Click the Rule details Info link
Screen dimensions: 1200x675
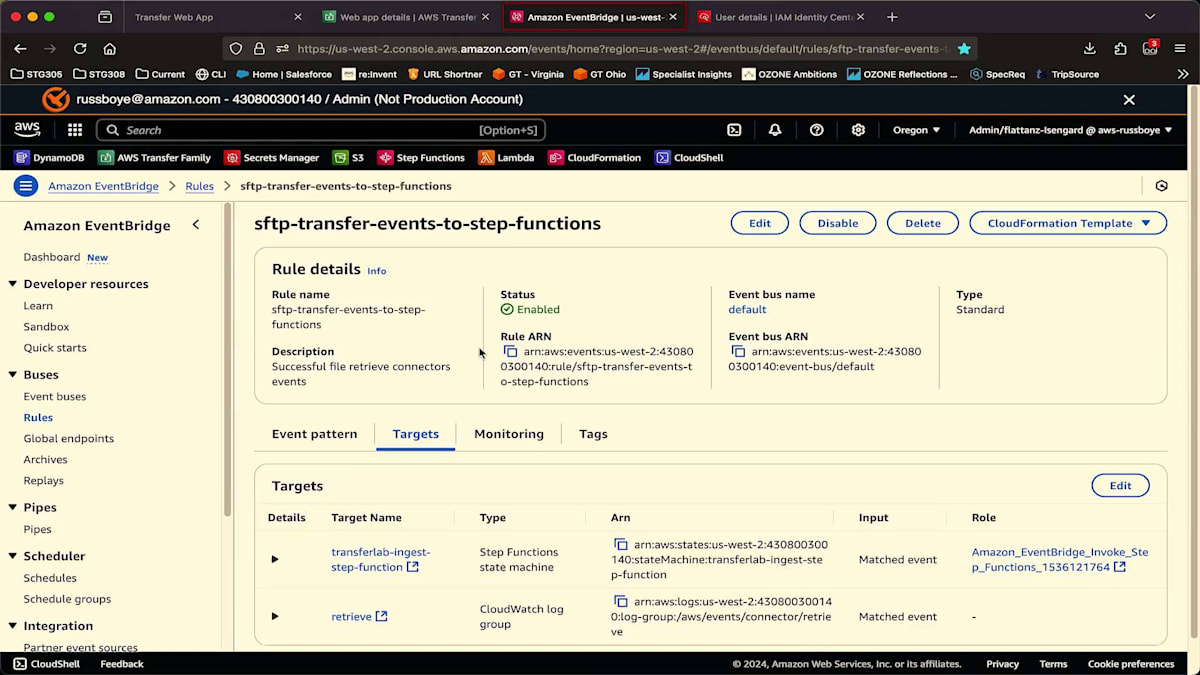coord(376,271)
